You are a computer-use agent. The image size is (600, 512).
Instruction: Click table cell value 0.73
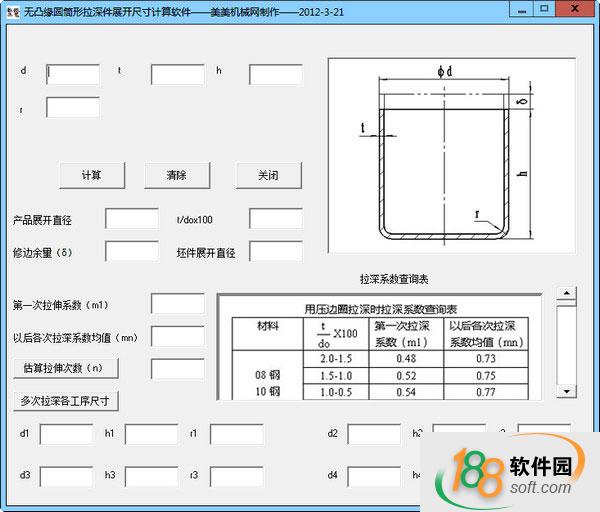coord(486,359)
